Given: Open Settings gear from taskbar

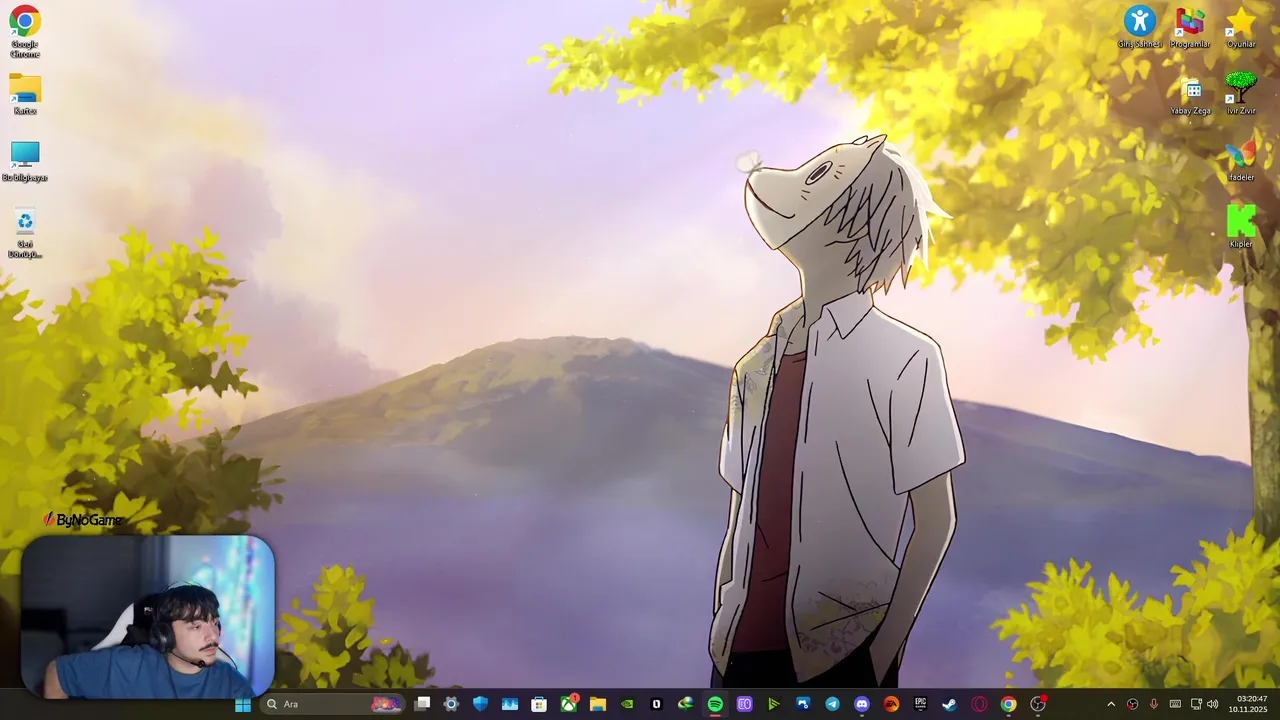Looking at the screenshot, I should pos(451,704).
